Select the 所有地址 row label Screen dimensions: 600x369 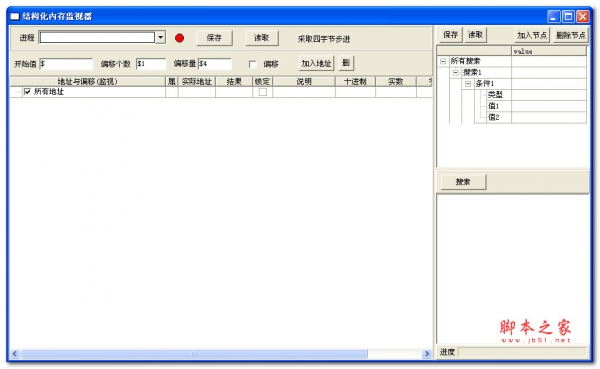tap(49, 92)
